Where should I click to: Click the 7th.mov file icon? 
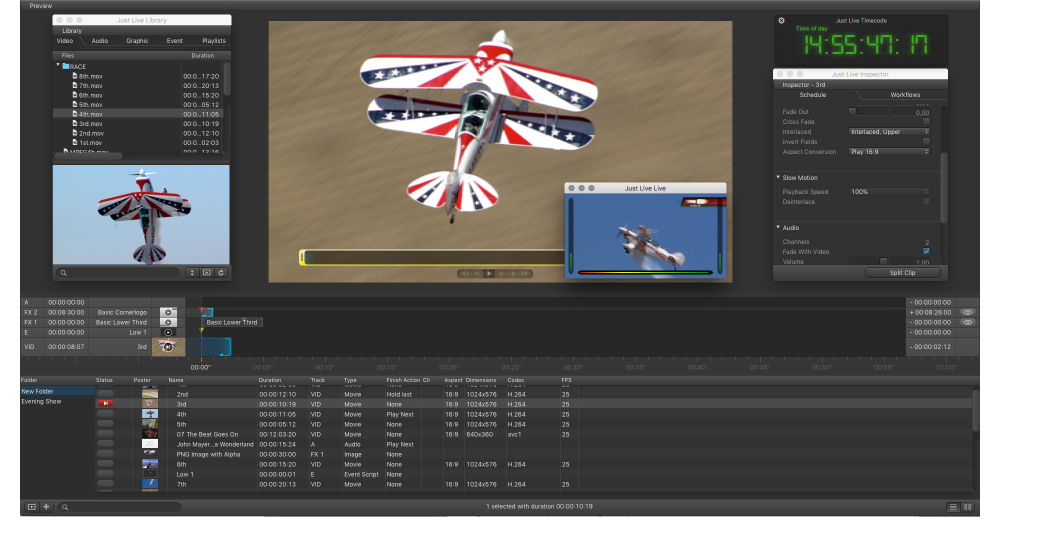click(75, 85)
